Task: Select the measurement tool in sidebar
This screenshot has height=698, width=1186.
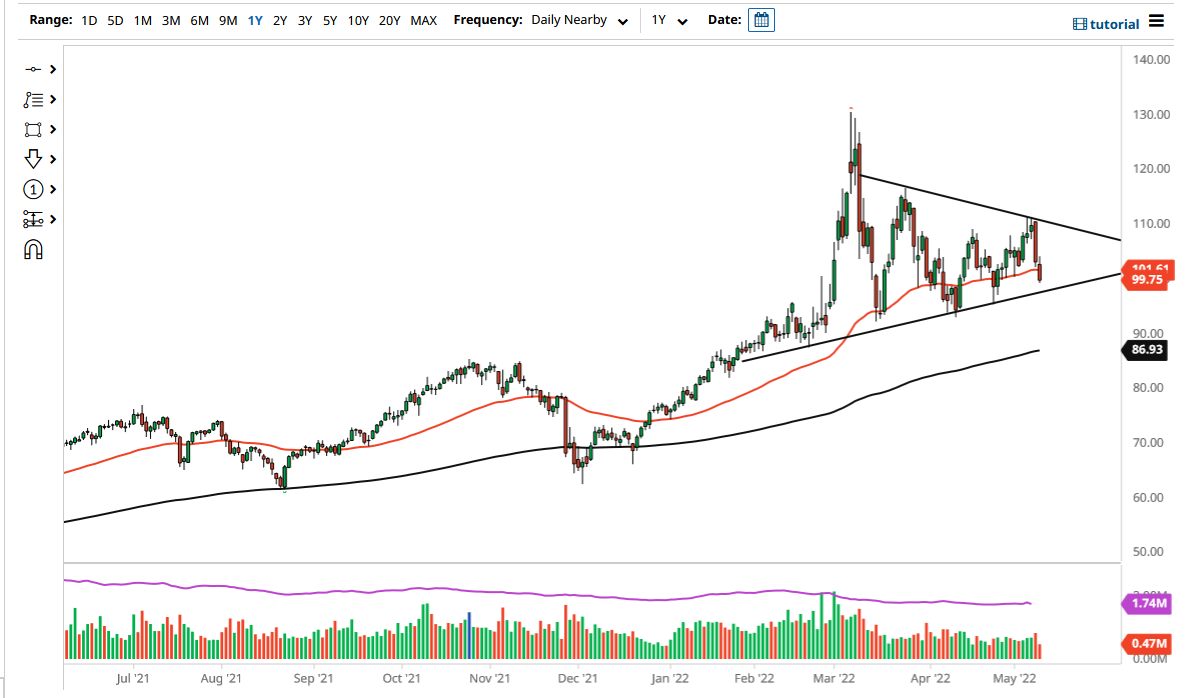Action: 33,219
